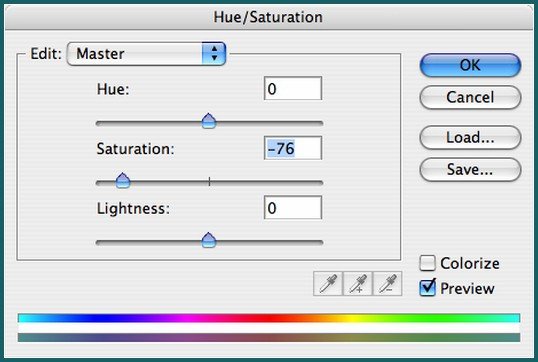Open the Edit Master dropdown

point(147,54)
